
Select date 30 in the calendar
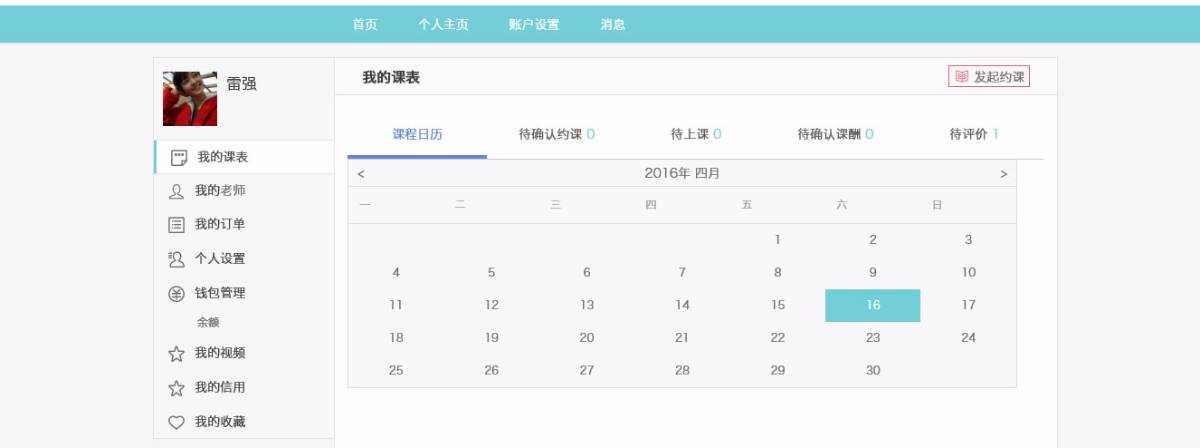(873, 370)
